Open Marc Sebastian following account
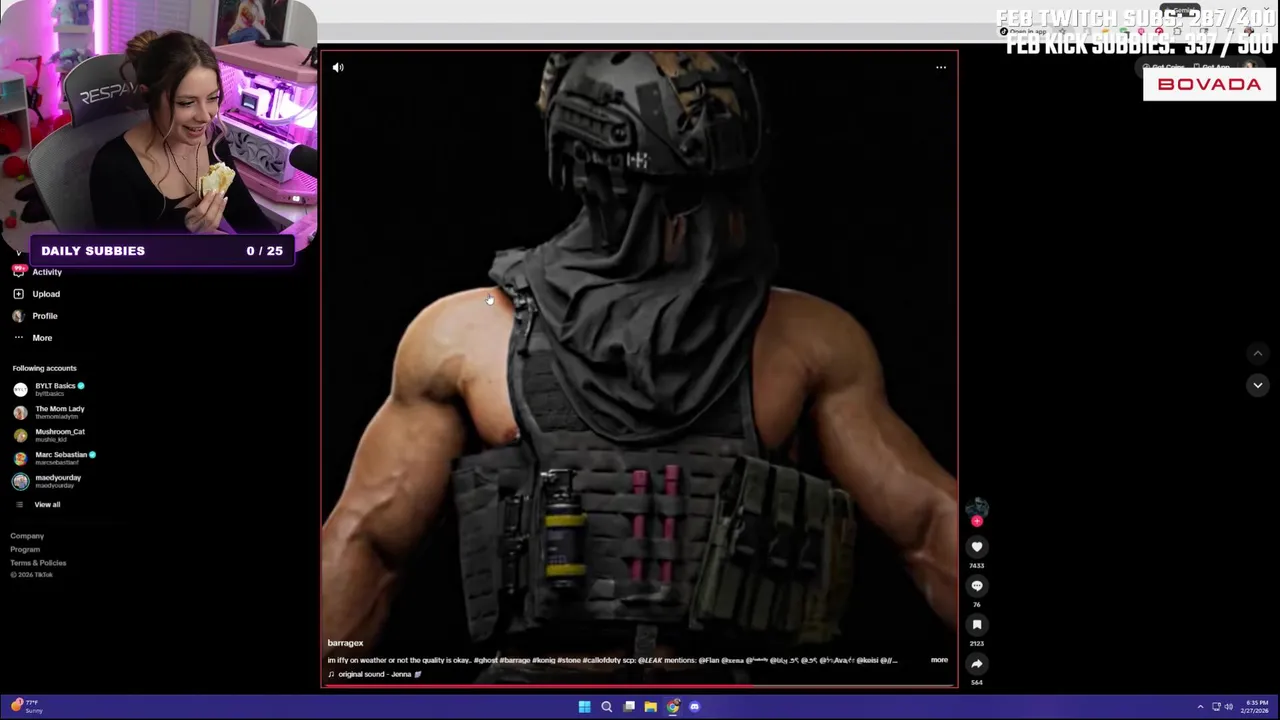The width and height of the screenshot is (1280, 720). click(55, 458)
